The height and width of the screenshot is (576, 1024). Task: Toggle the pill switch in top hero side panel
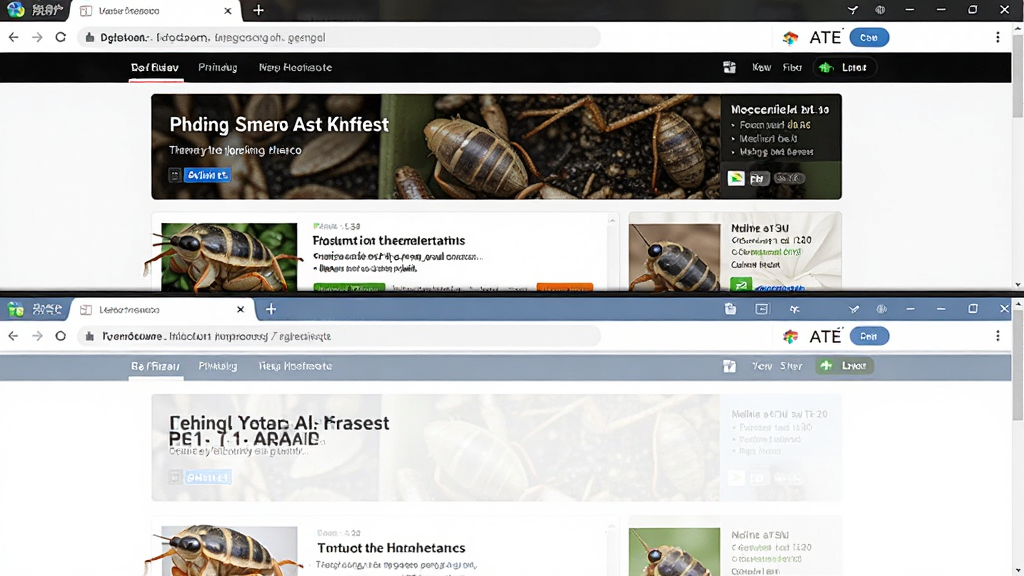(x=789, y=178)
